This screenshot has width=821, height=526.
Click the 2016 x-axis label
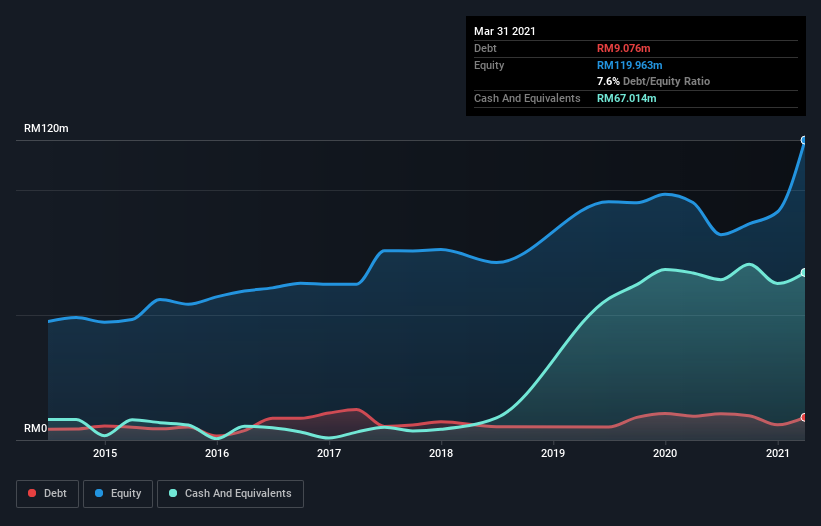[x=217, y=453]
